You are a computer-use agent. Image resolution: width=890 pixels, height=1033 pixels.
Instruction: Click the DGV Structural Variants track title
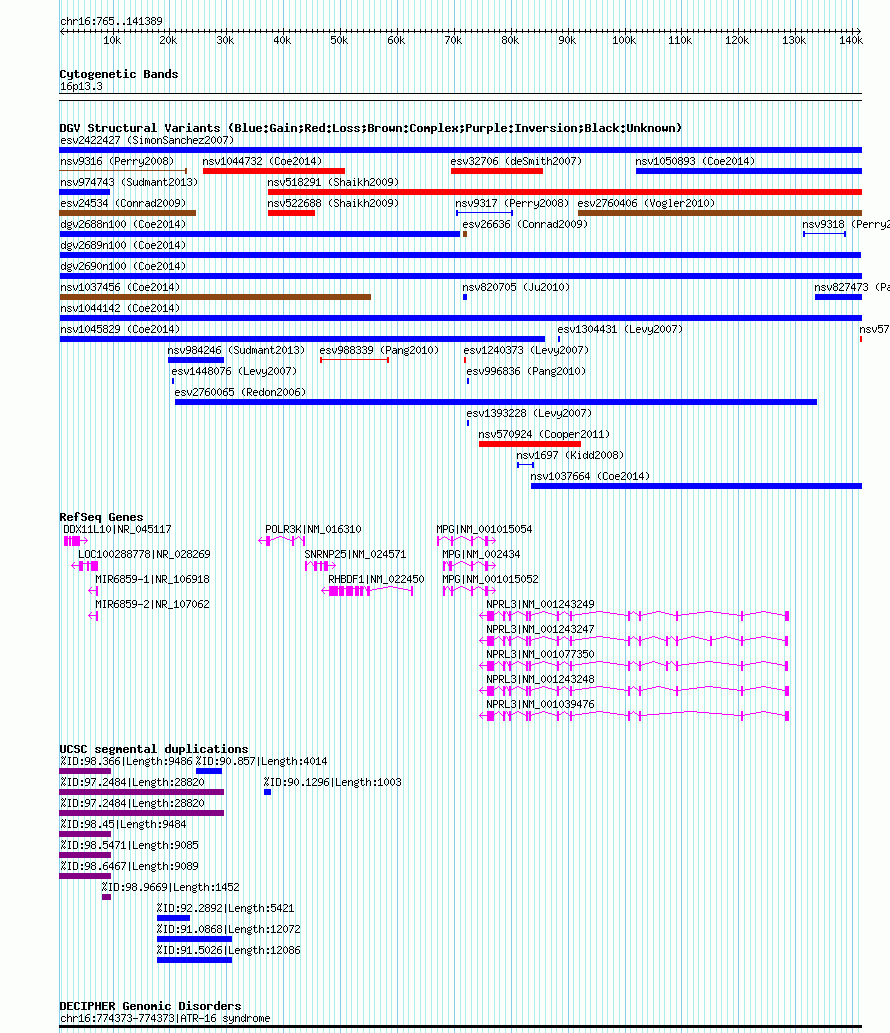(x=370, y=128)
